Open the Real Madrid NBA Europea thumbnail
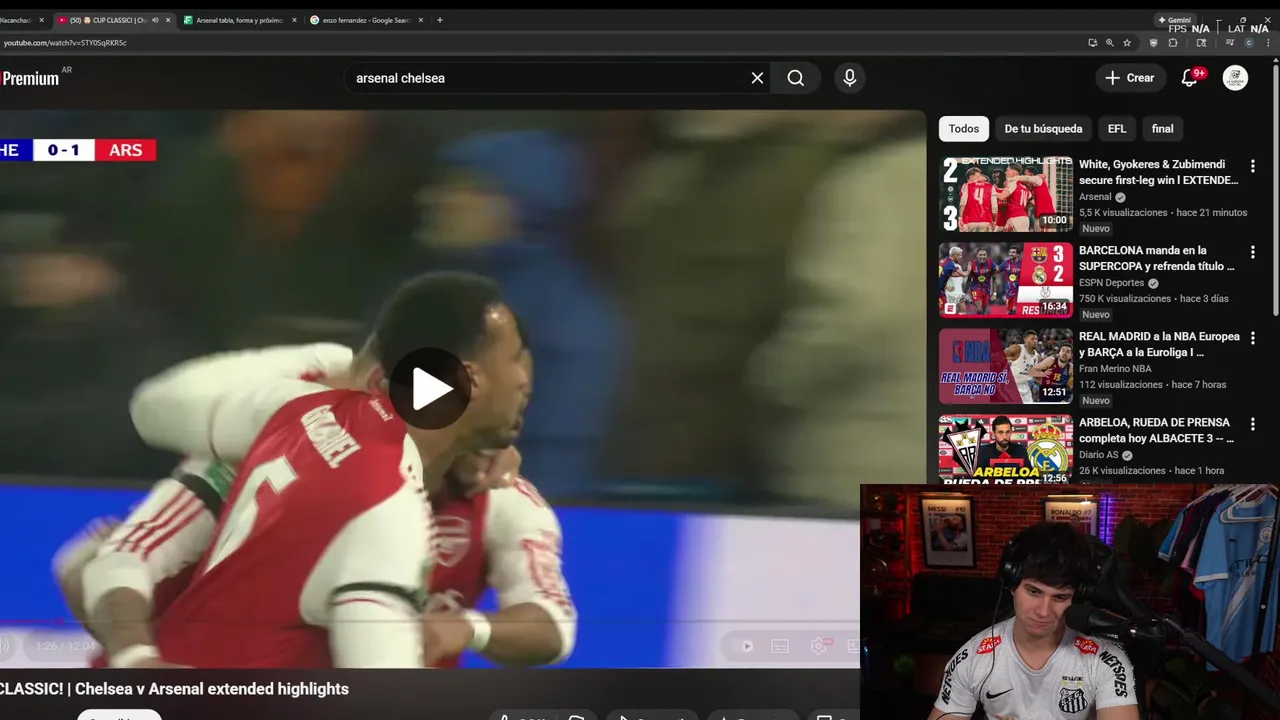 [x=1005, y=366]
